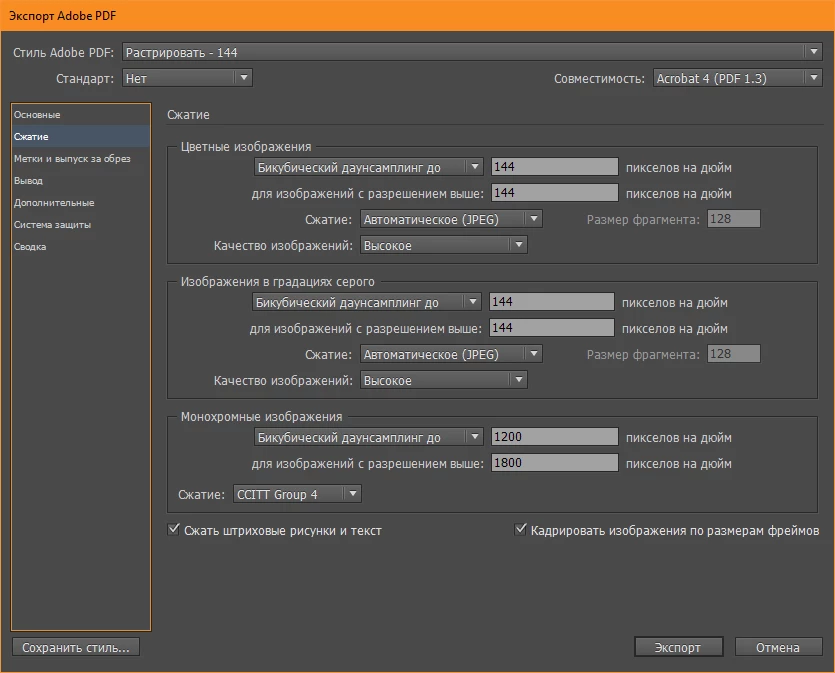Open the Стандарт dropdown showing Нет

[x=187, y=78]
